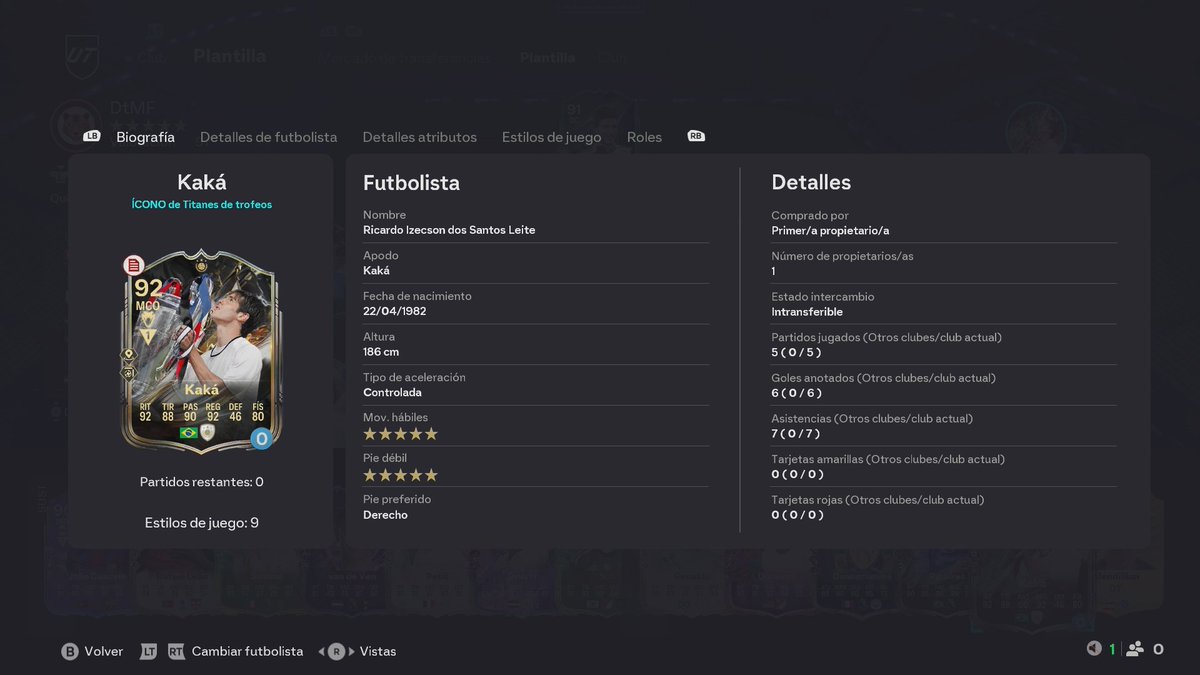
Task: Click the LT trigger icon
Action: click(x=148, y=651)
